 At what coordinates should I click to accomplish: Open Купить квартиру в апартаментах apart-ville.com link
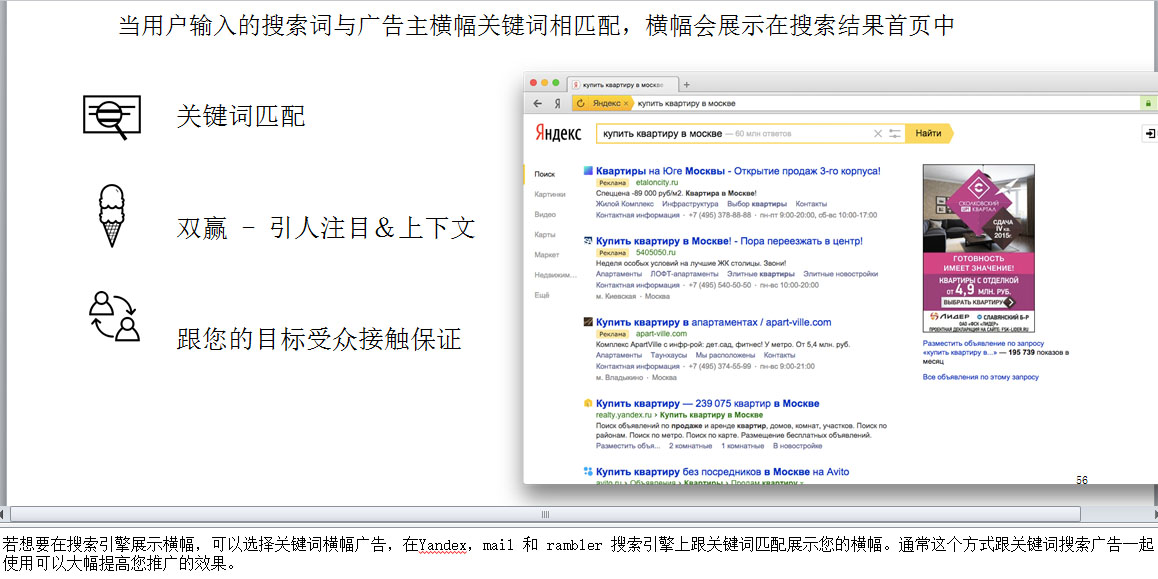pos(713,322)
